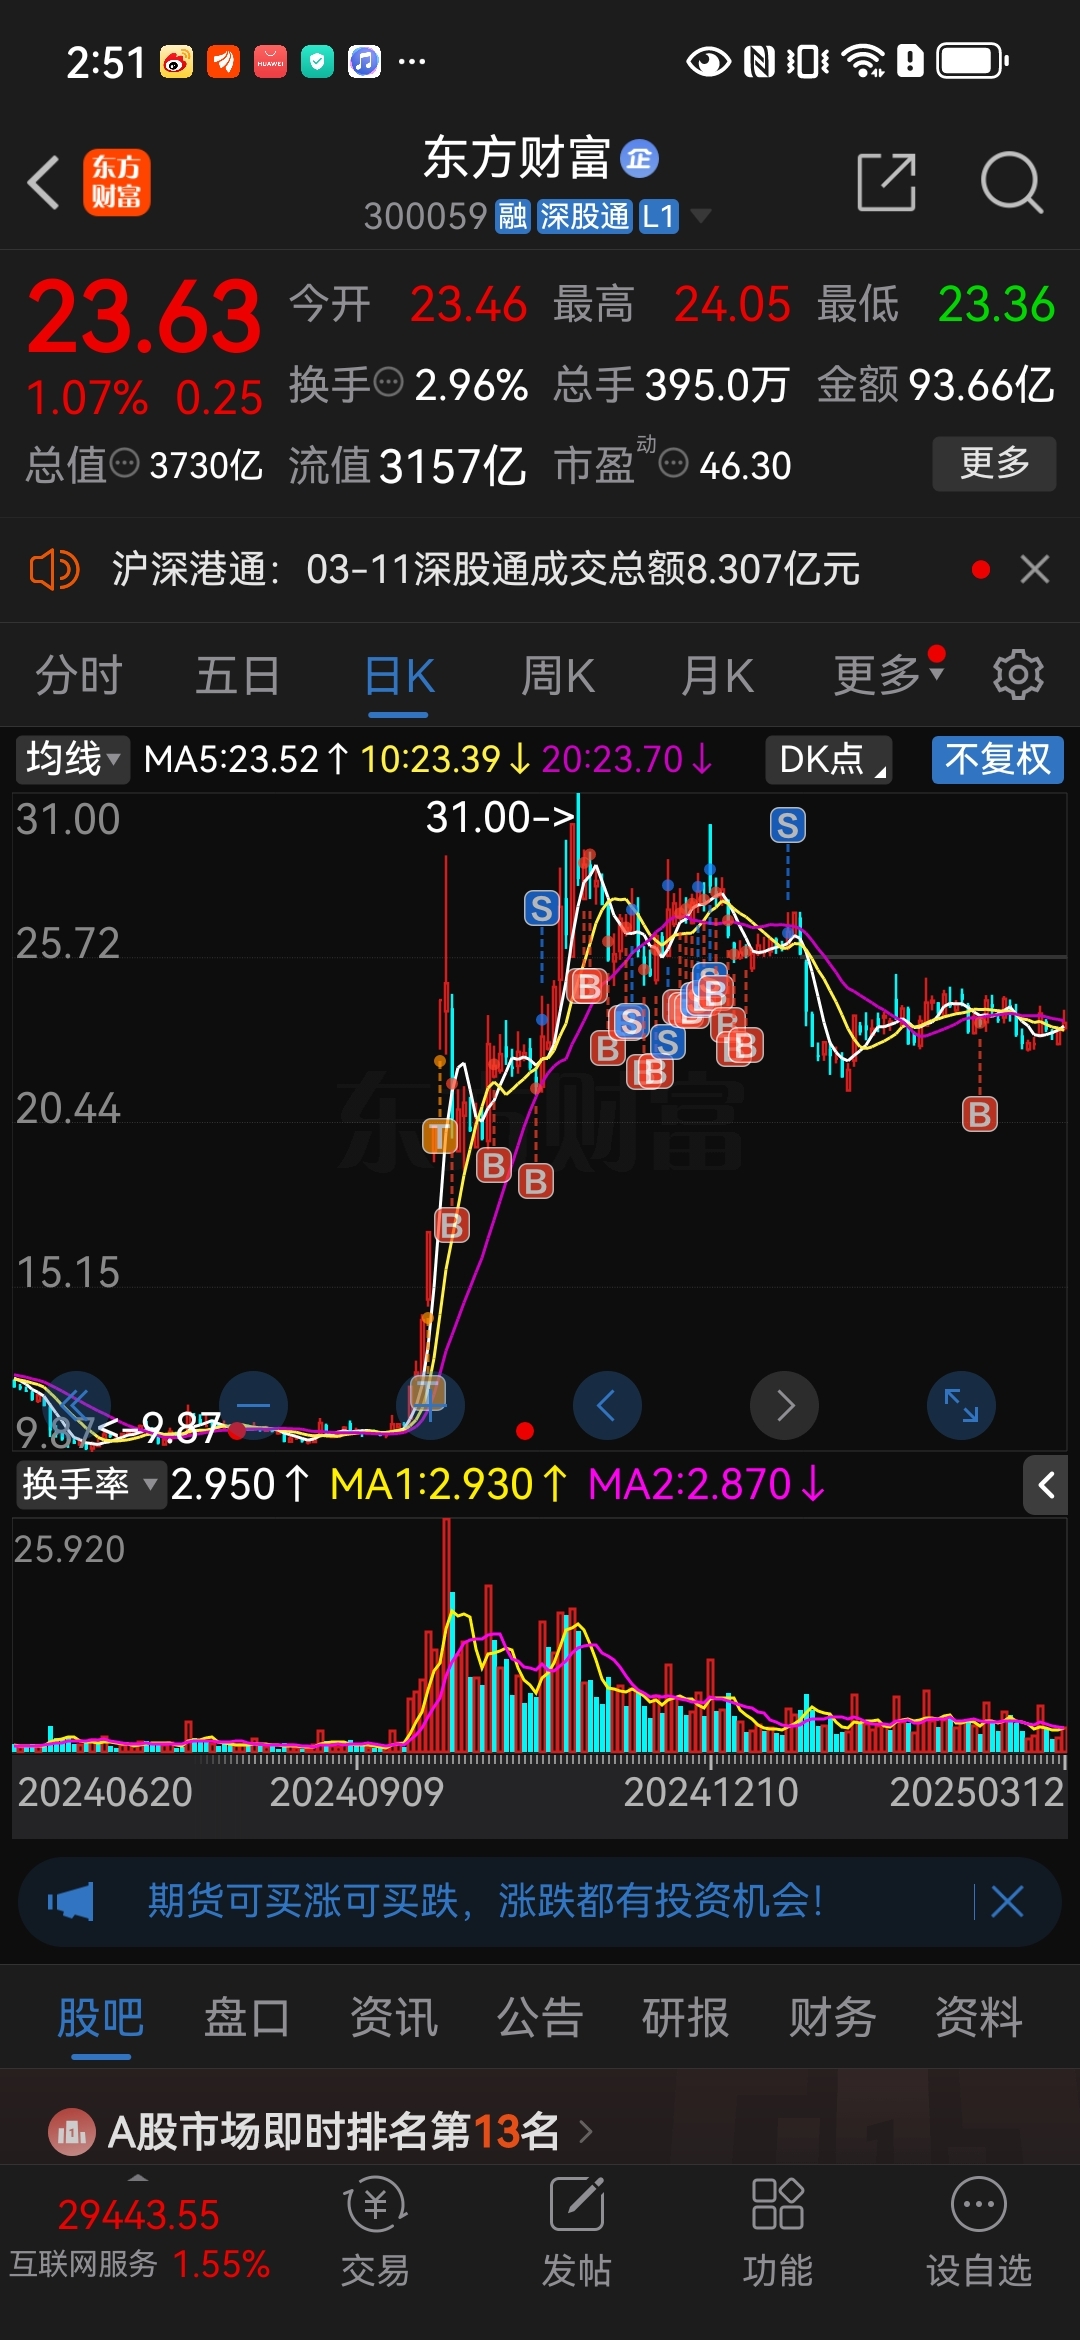Switch to 分时 chart tab
This screenshot has height=2340, width=1080.
point(79,676)
